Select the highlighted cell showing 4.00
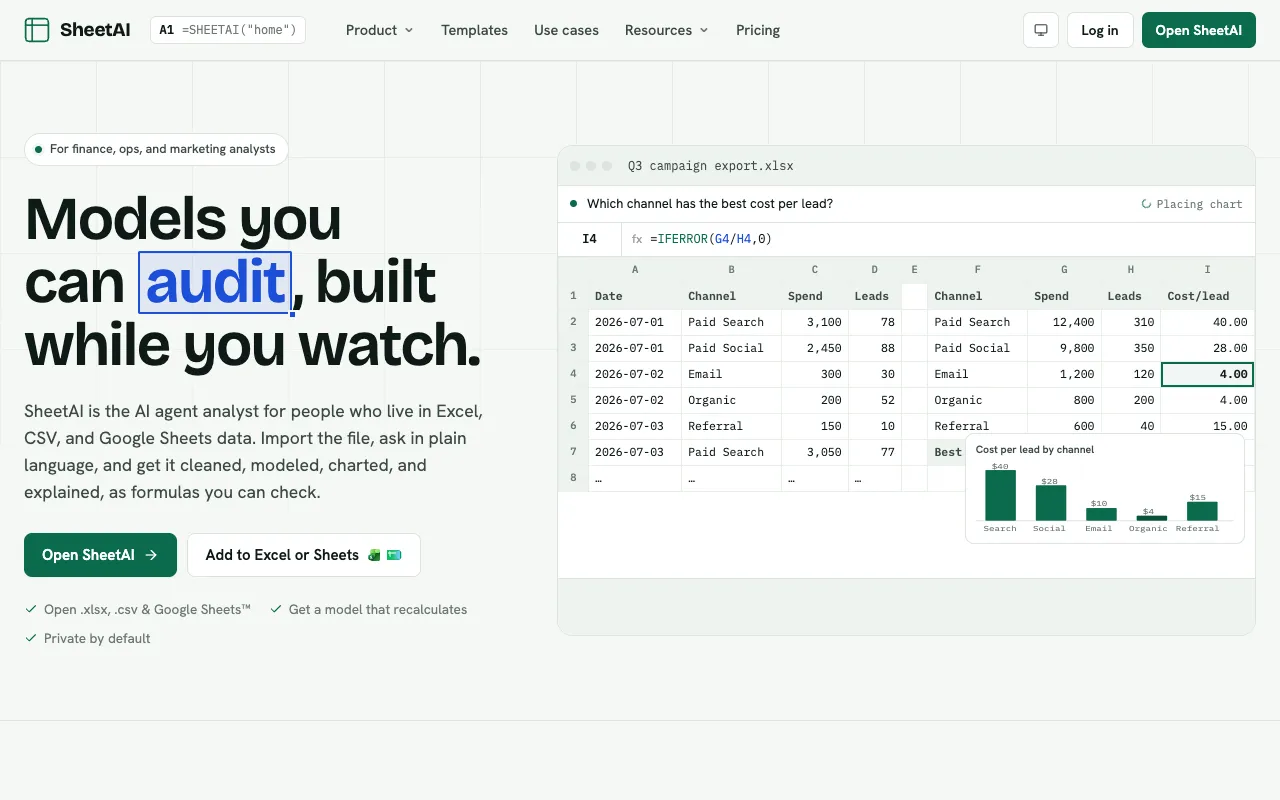Screen dimensions: 1280x800 (1207, 374)
